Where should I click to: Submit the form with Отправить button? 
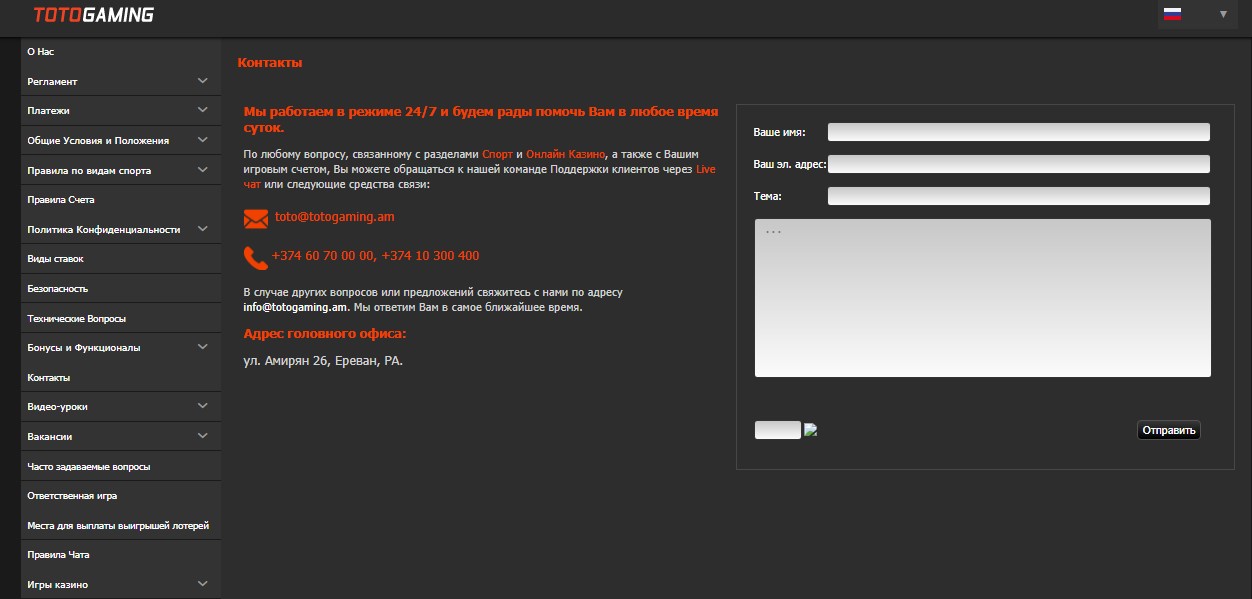pos(1169,431)
